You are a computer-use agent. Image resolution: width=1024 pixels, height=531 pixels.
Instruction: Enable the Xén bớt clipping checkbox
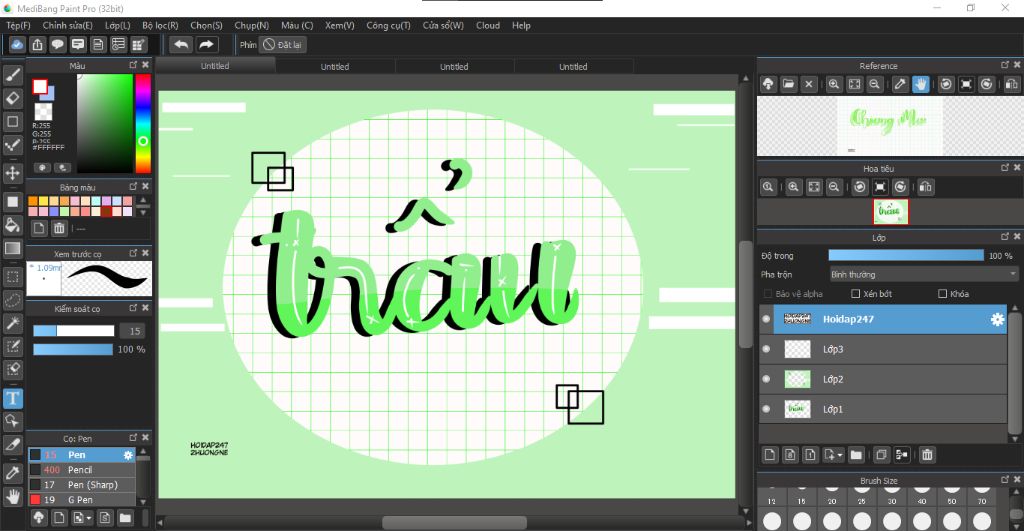856,294
